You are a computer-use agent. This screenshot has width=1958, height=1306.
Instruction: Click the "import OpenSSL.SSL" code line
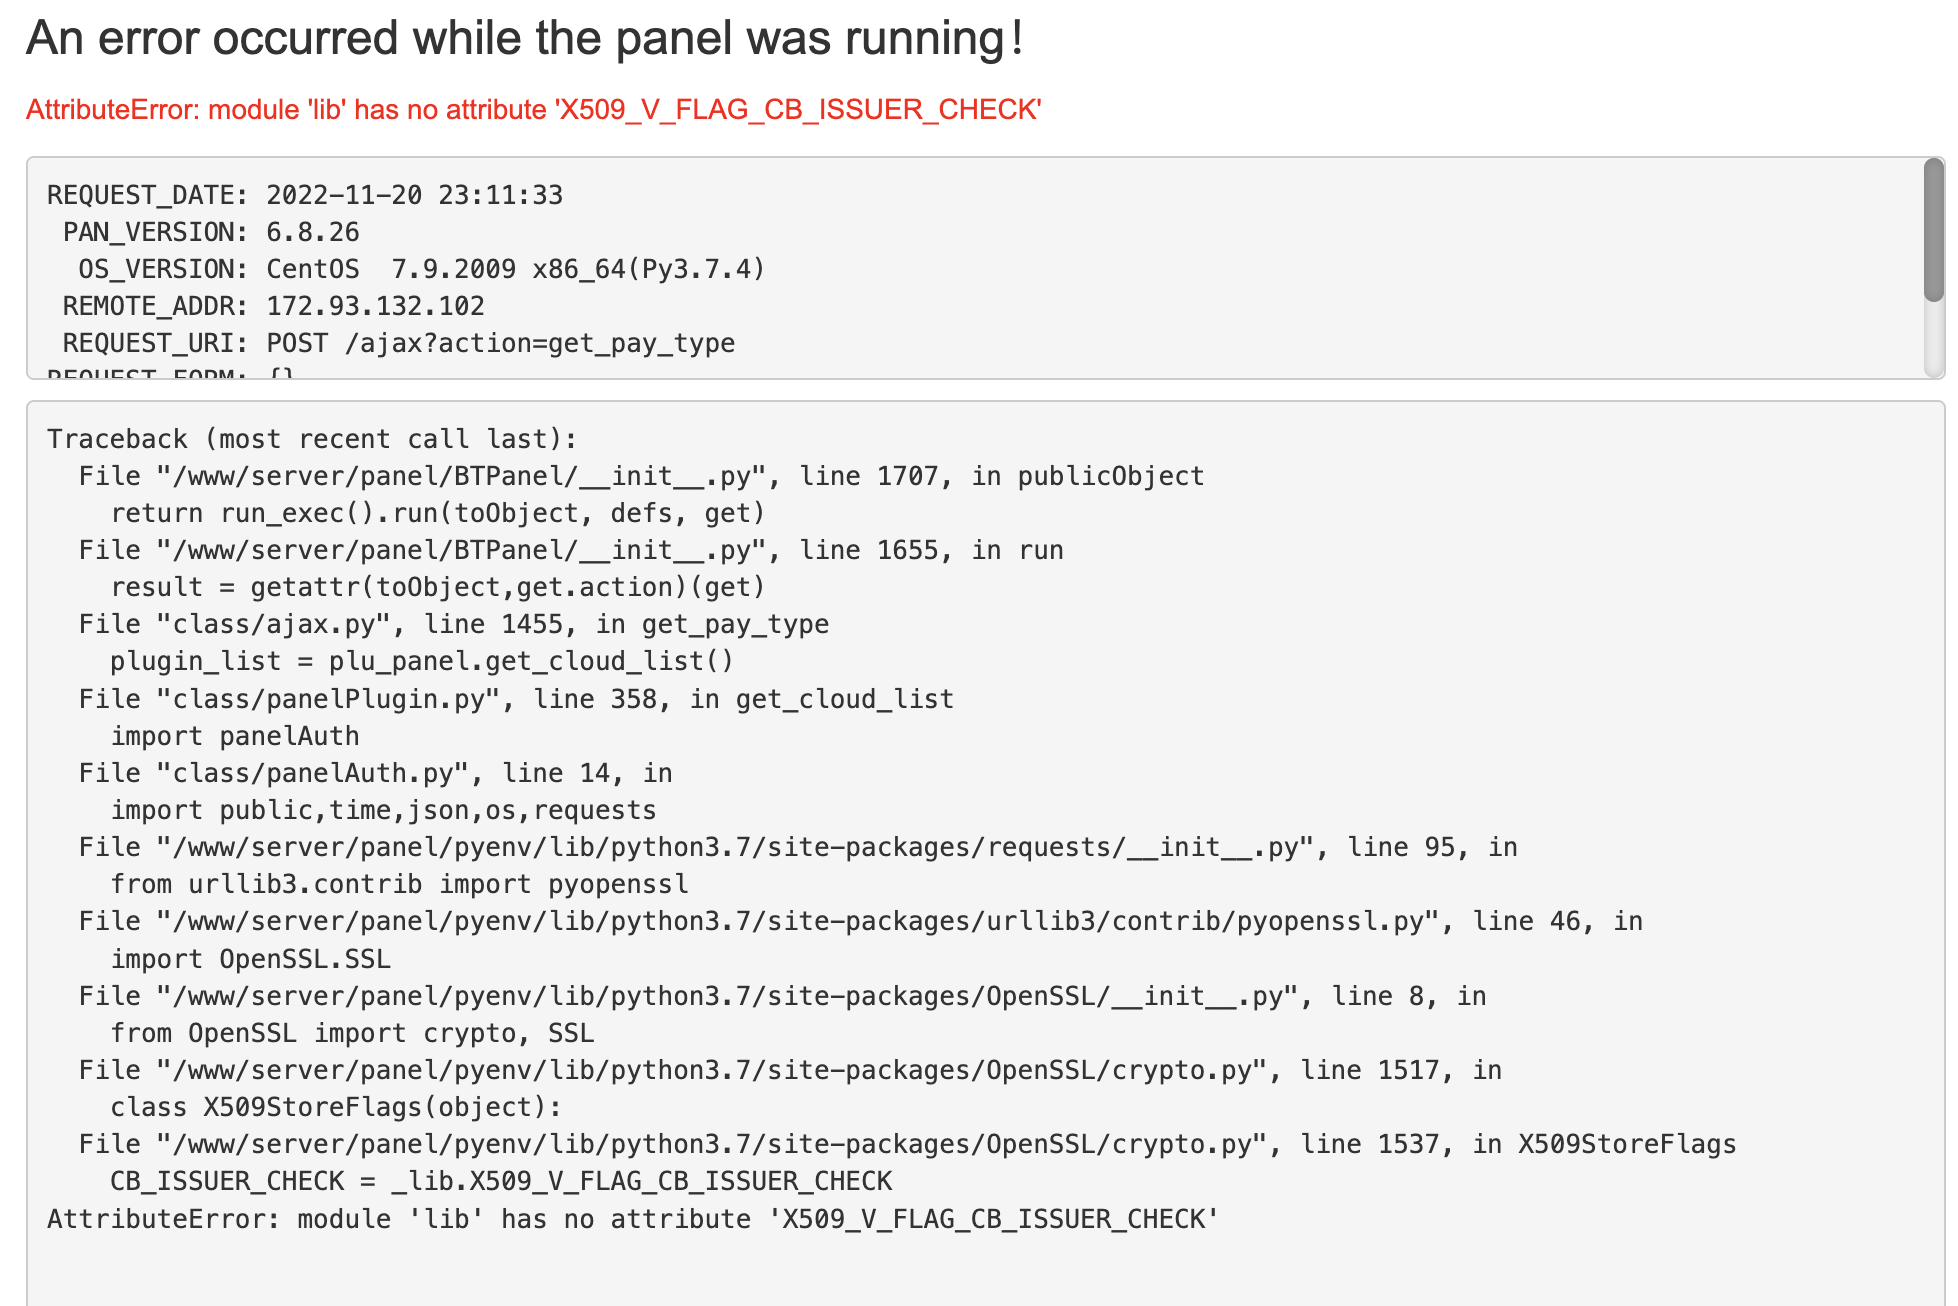click(x=250, y=959)
